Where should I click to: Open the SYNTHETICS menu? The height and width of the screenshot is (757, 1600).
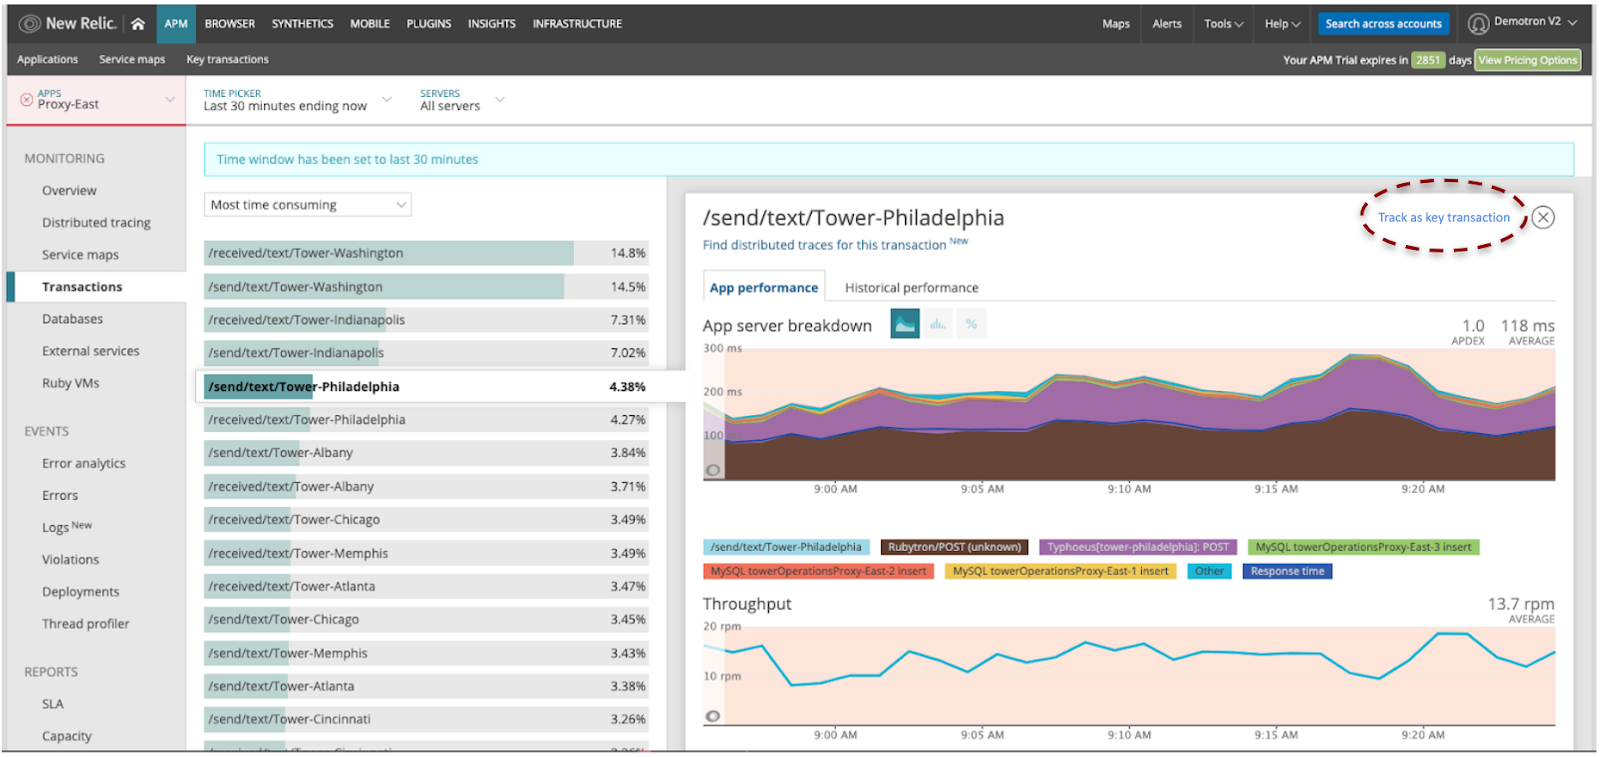click(x=303, y=24)
